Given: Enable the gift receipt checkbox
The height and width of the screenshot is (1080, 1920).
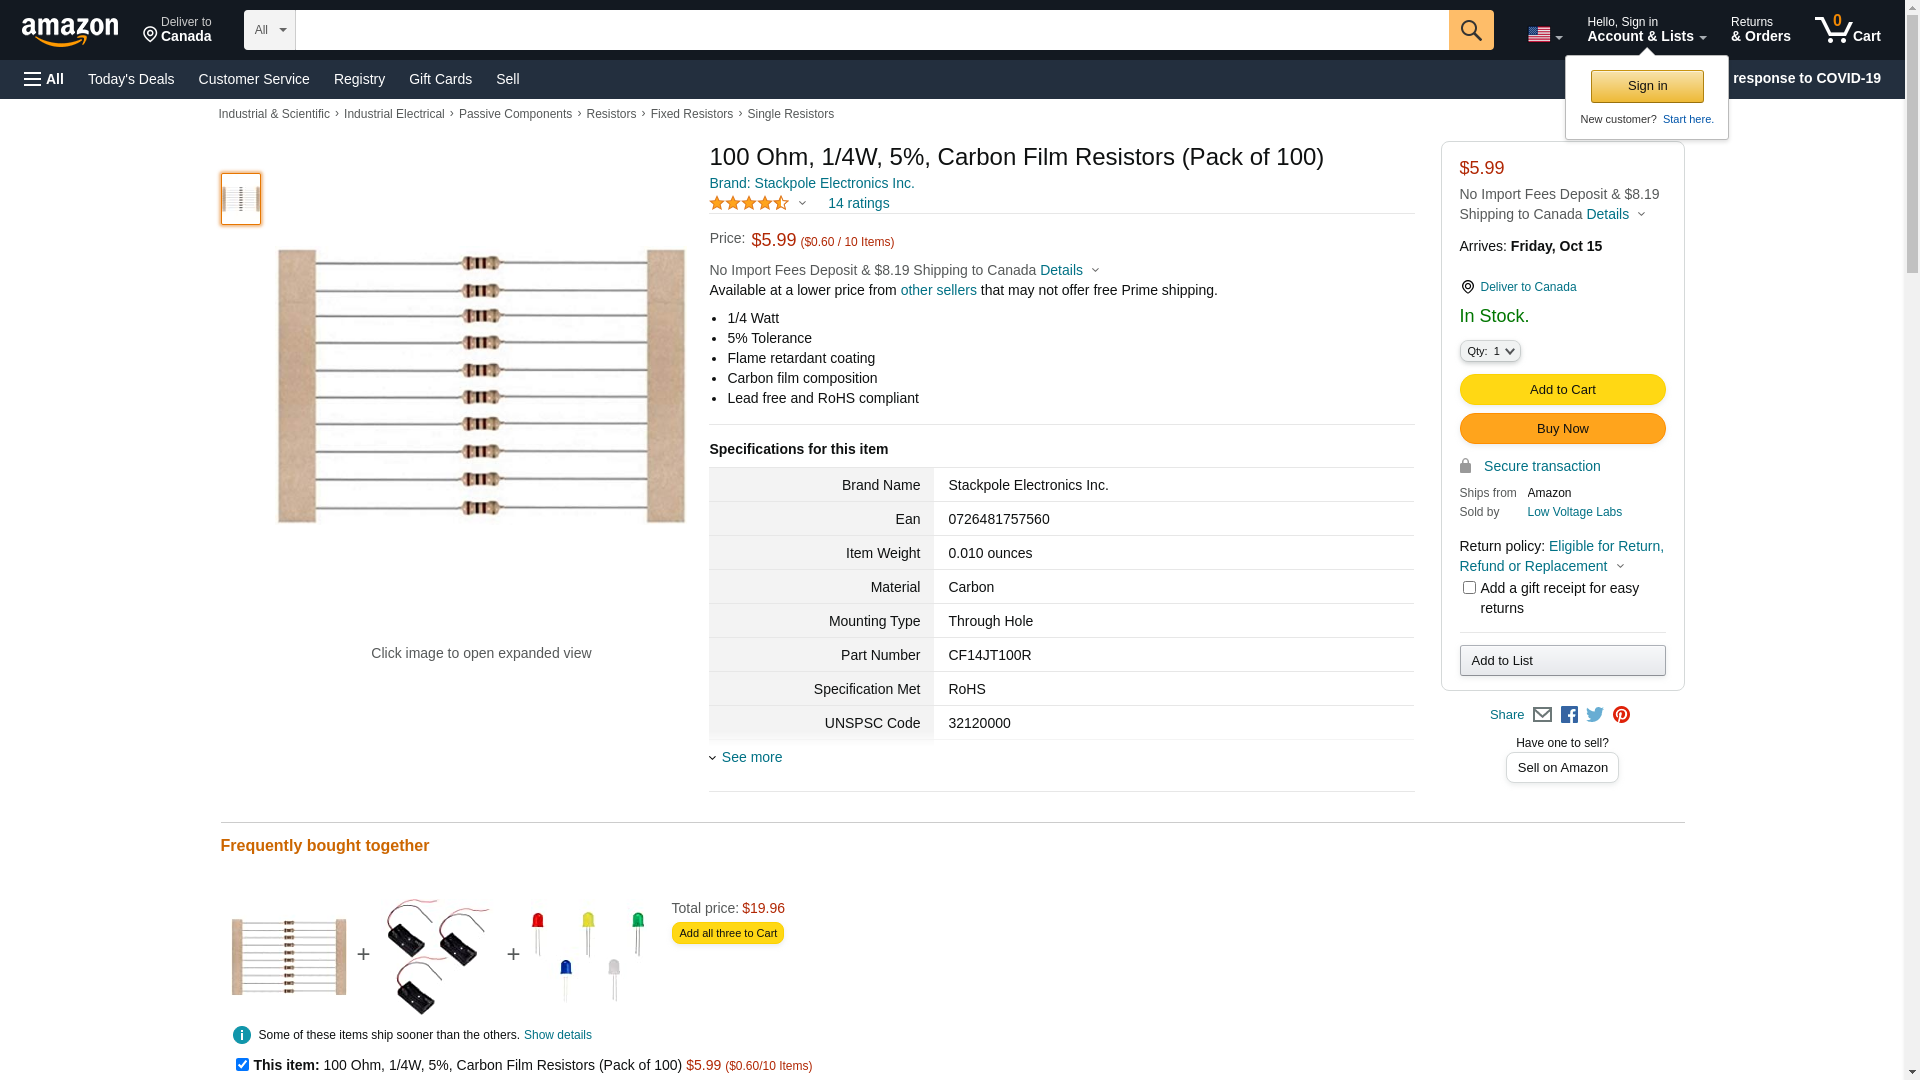Looking at the screenshot, I should click(1469, 588).
